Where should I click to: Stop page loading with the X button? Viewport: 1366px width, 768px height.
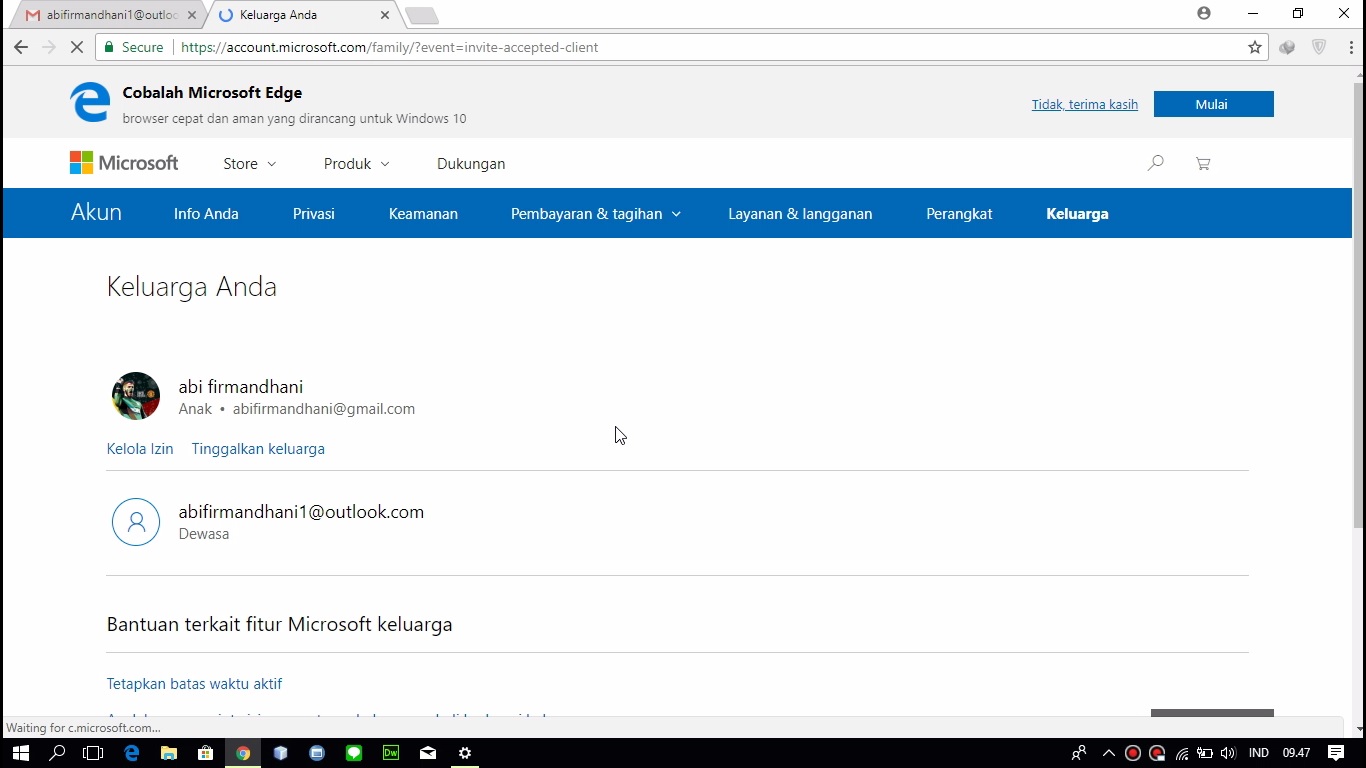(x=77, y=47)
